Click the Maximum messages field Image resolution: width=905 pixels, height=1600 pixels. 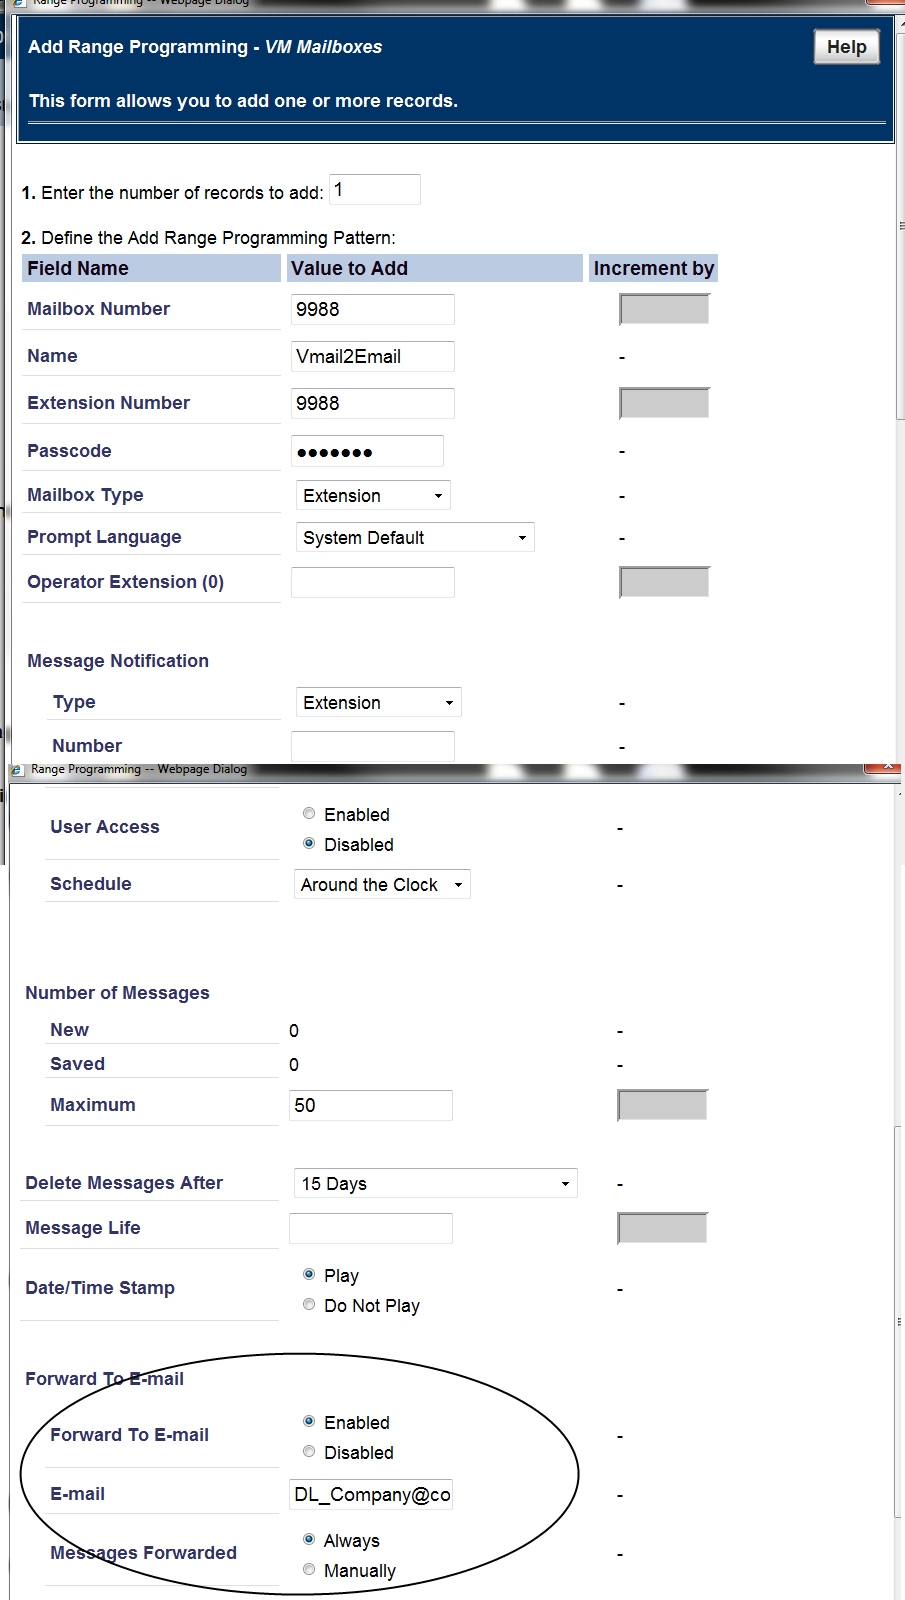[x=370, y=1105]
